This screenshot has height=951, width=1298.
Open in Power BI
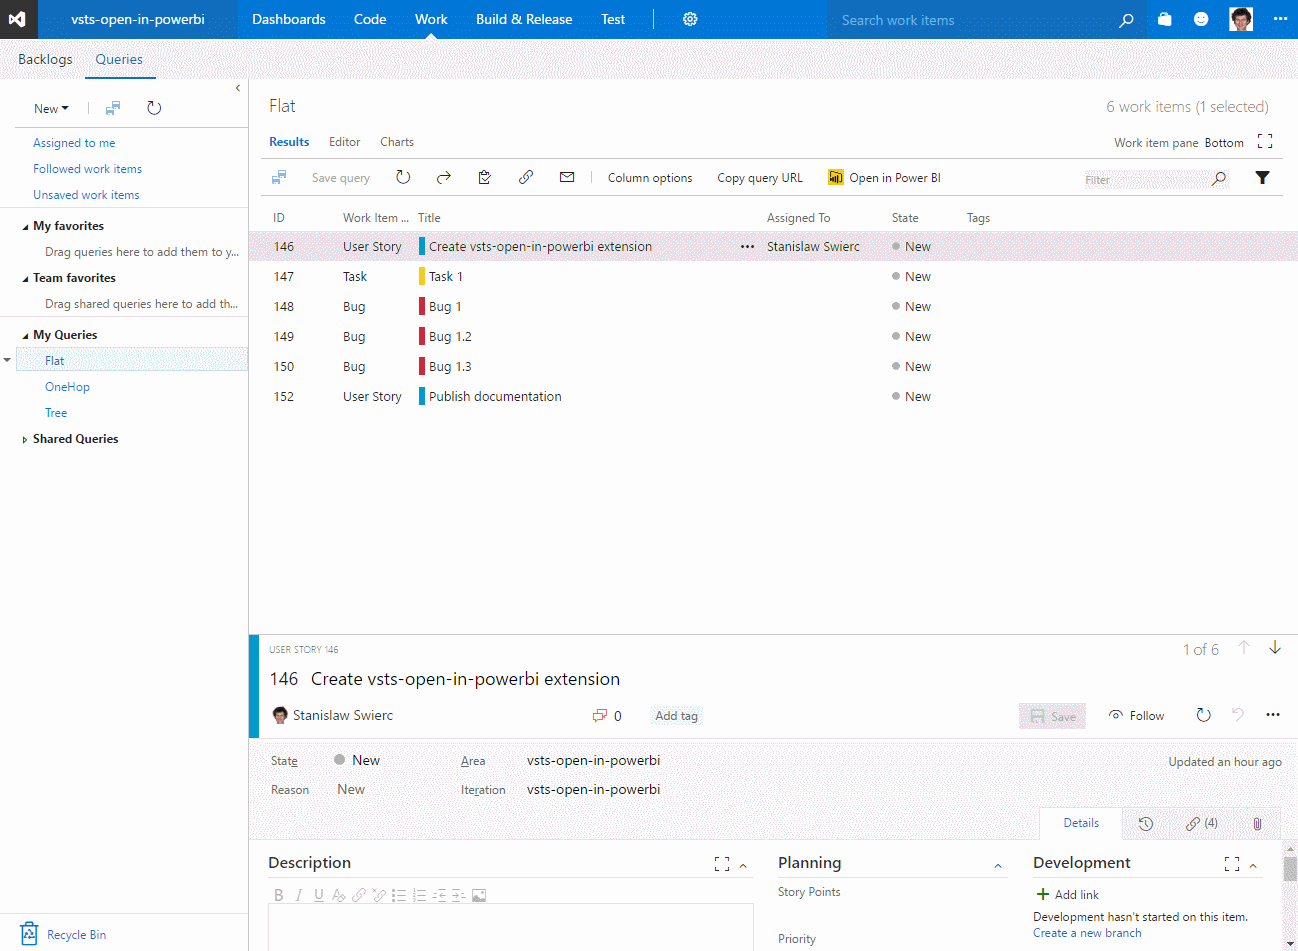(x=884, y=177)
